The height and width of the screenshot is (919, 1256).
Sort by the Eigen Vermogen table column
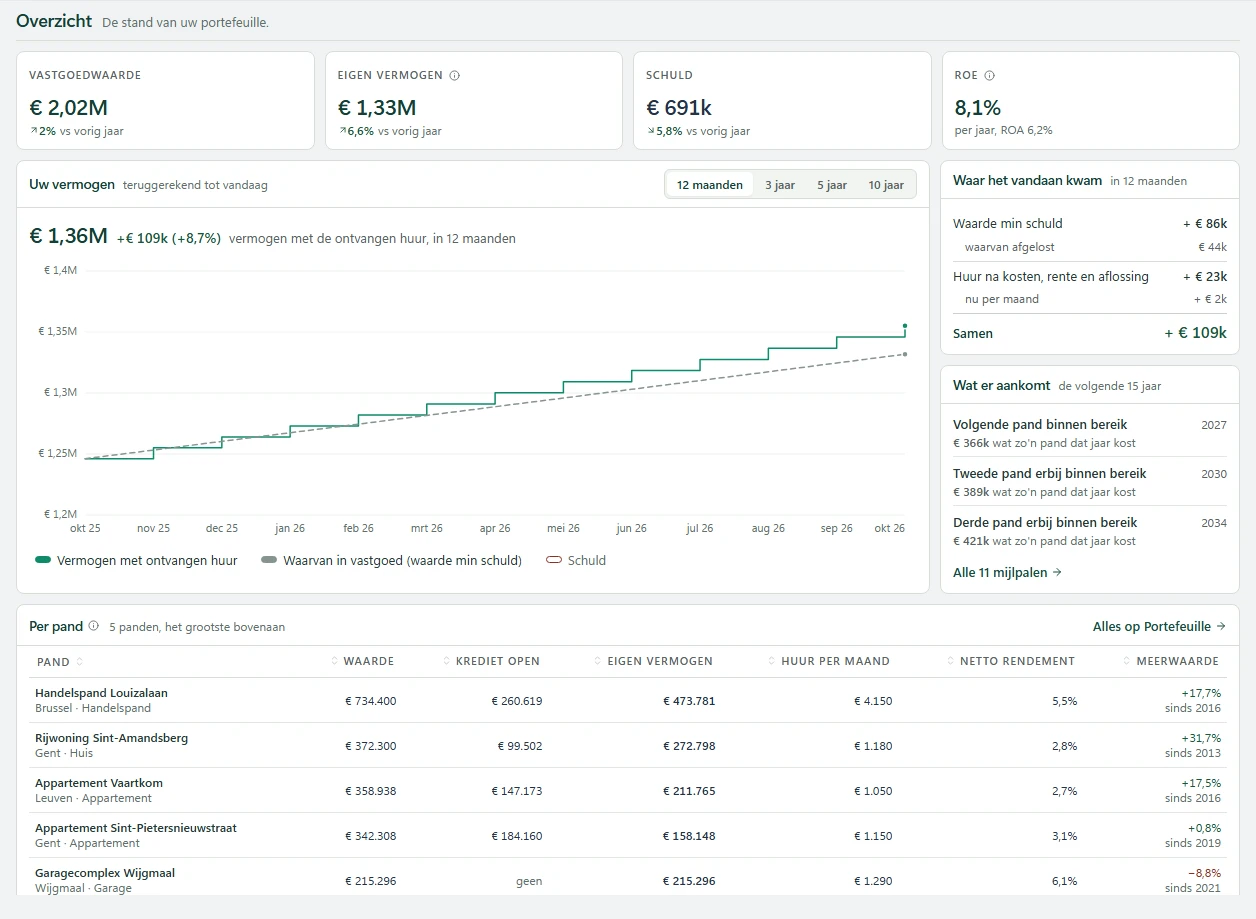654,661
